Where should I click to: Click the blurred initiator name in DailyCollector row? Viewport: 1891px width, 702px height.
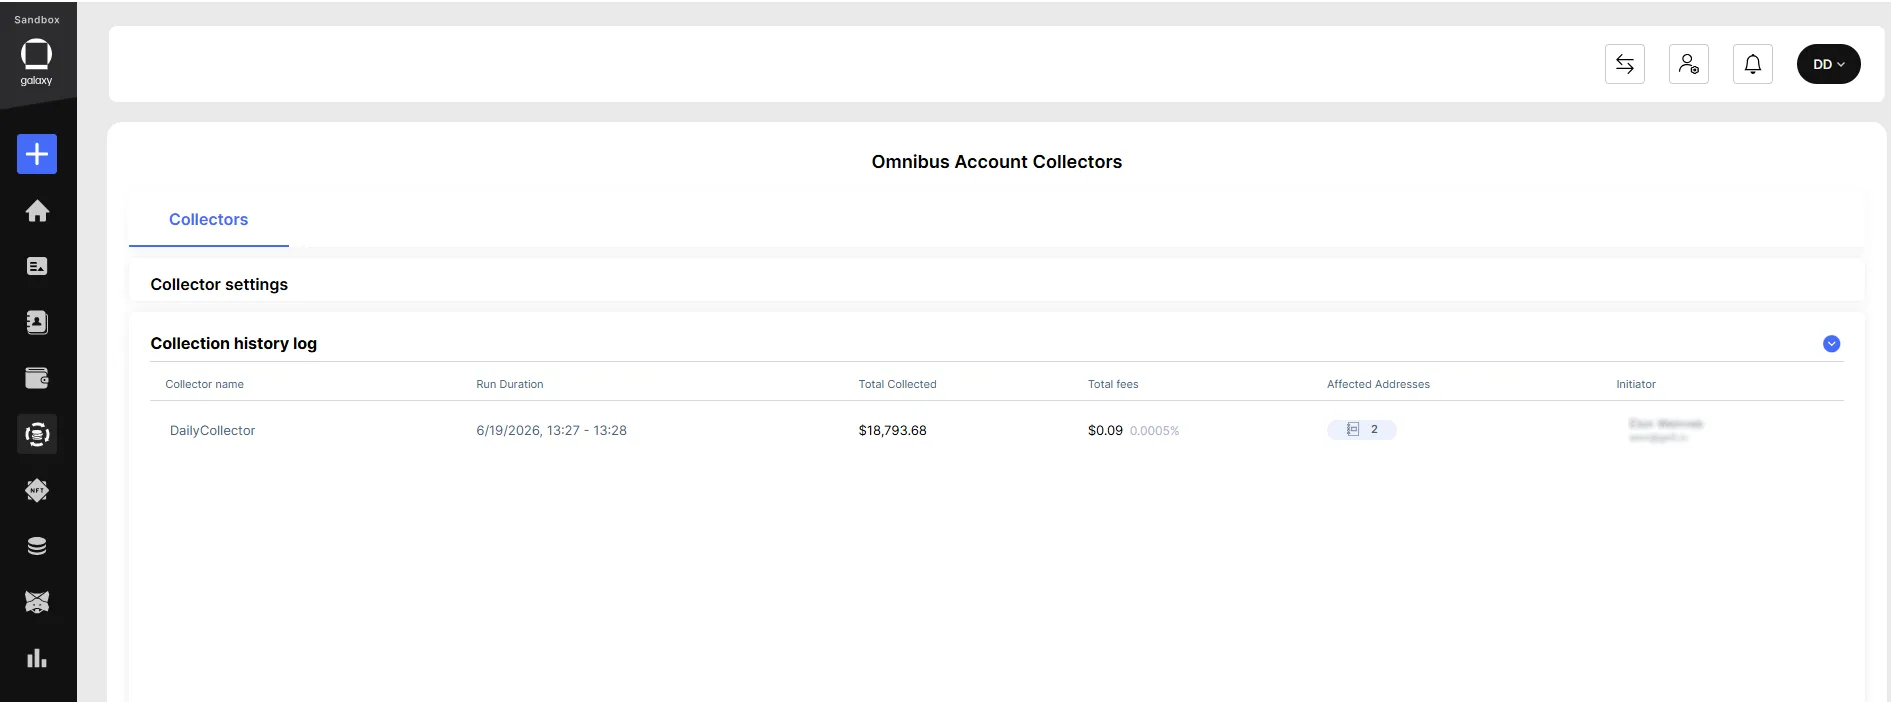point(1666,424)
